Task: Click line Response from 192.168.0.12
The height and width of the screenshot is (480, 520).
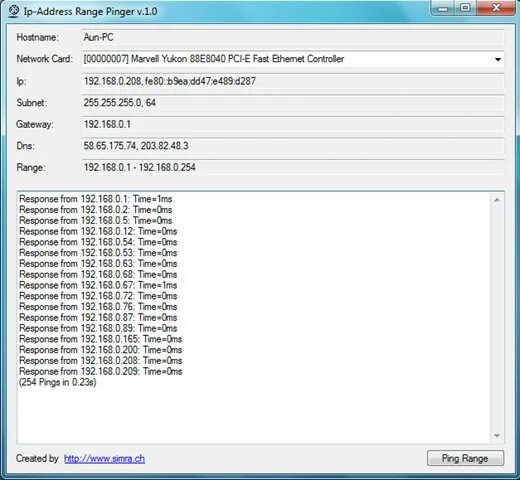Action: click(98, 231)
